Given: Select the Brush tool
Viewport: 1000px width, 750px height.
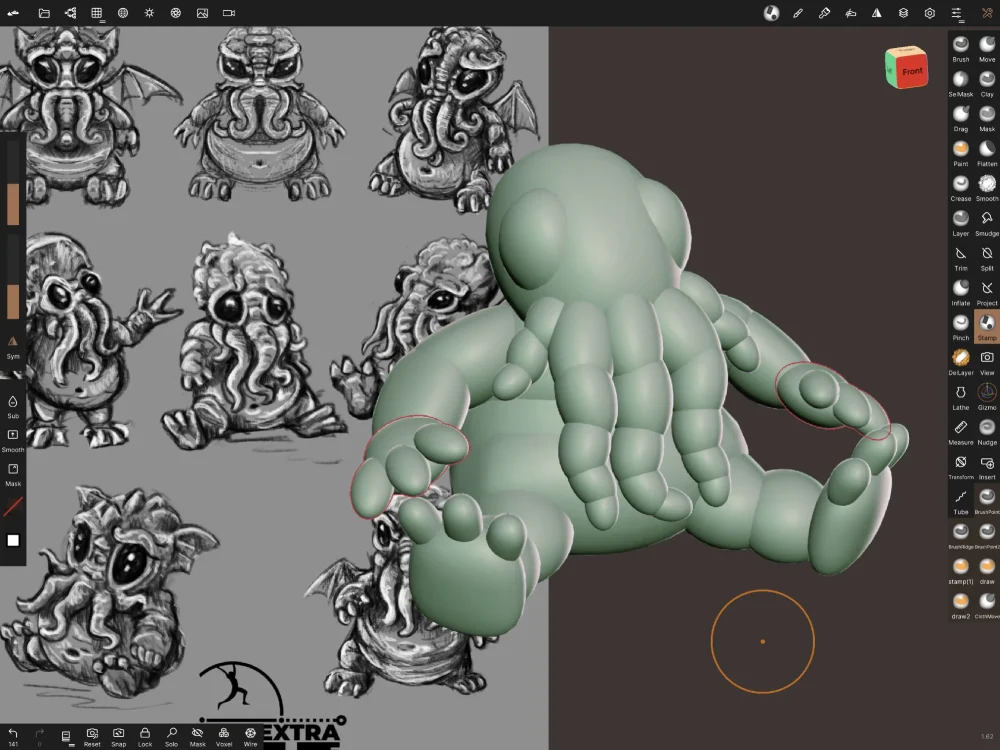Looking at the screenshot, I should pyautogui.click(x=960, y=48).
